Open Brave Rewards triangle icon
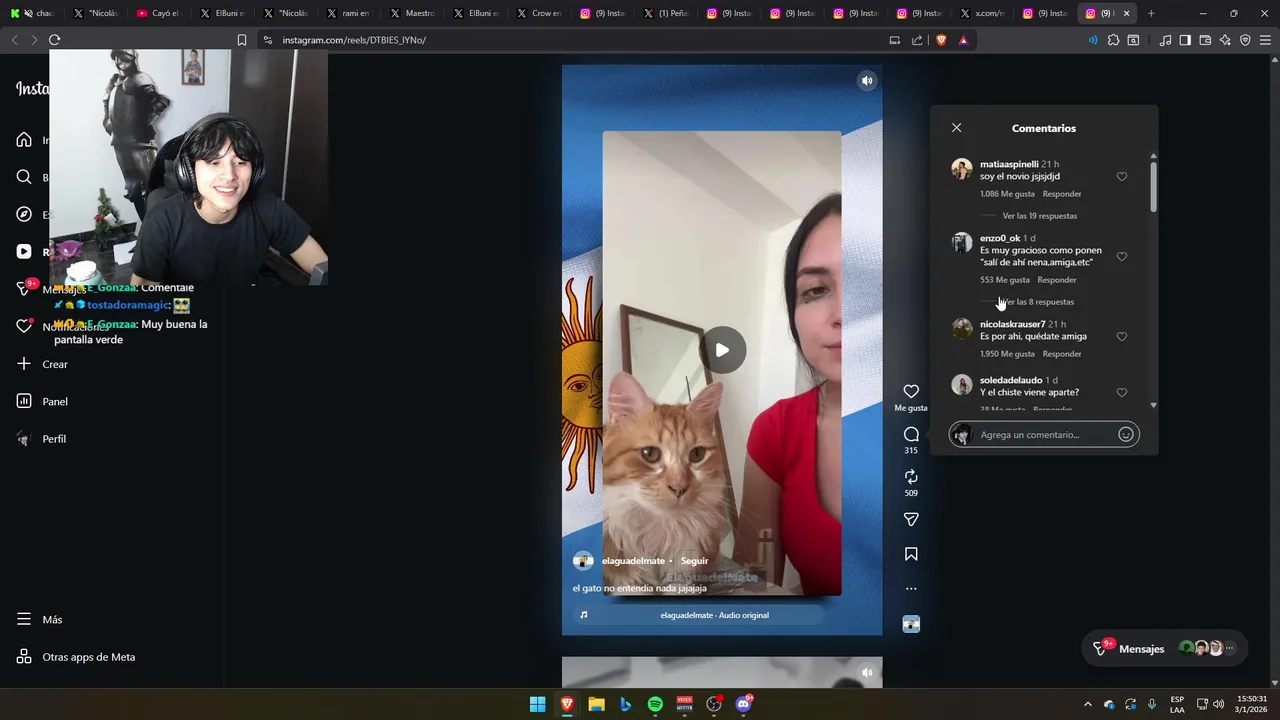1280x720 pixels. point(963,40)
